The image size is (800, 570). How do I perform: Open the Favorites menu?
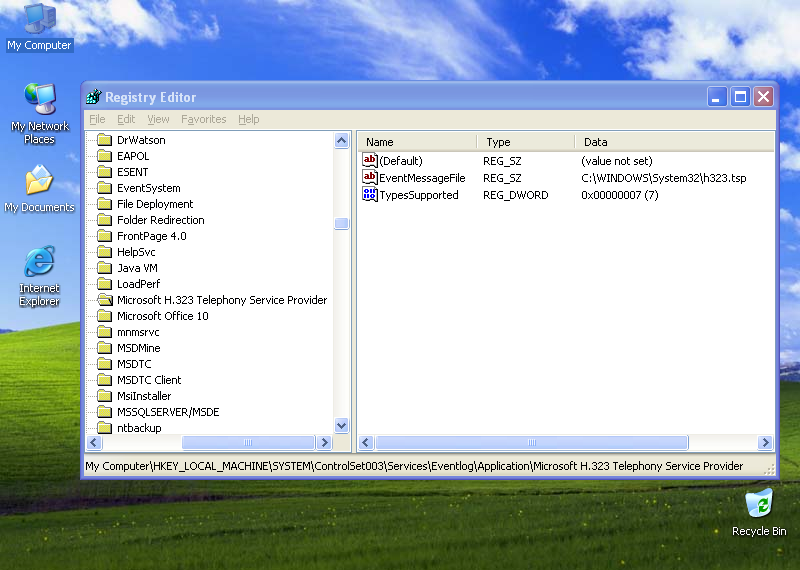[204, 119]
